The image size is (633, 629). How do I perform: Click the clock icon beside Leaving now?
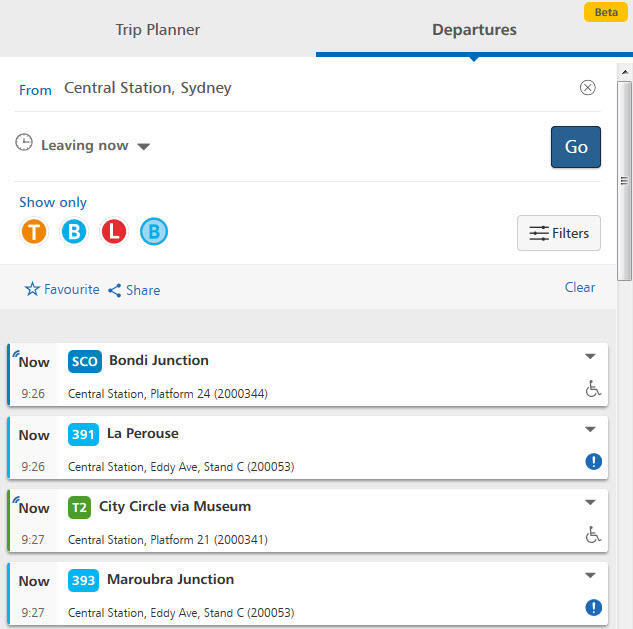pos(24,143)
